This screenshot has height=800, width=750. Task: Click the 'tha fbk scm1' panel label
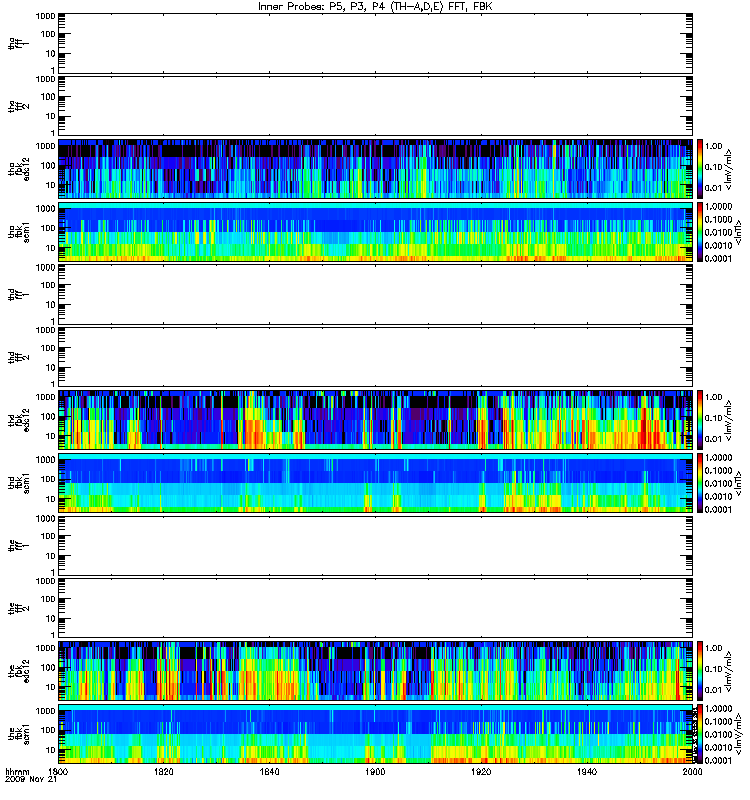pyautogui.click(x=18, y=232)
